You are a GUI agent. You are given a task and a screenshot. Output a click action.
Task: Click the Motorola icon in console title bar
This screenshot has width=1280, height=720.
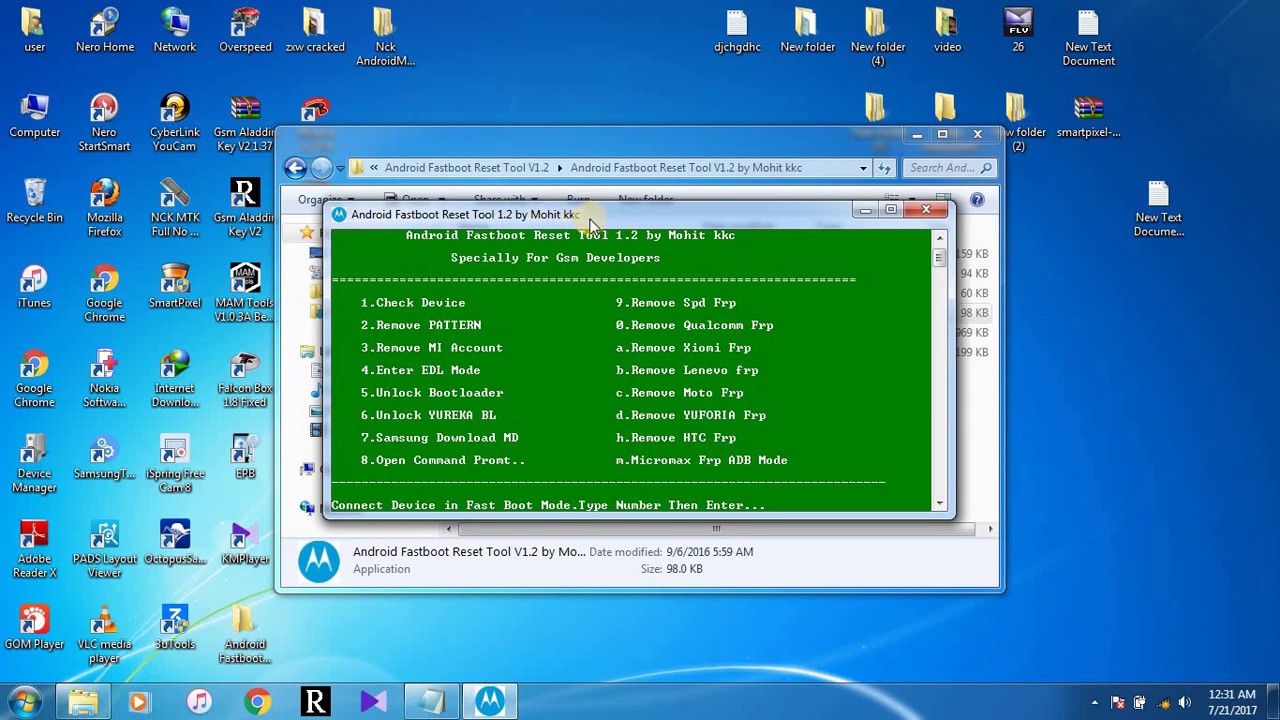tap(339, 214)
